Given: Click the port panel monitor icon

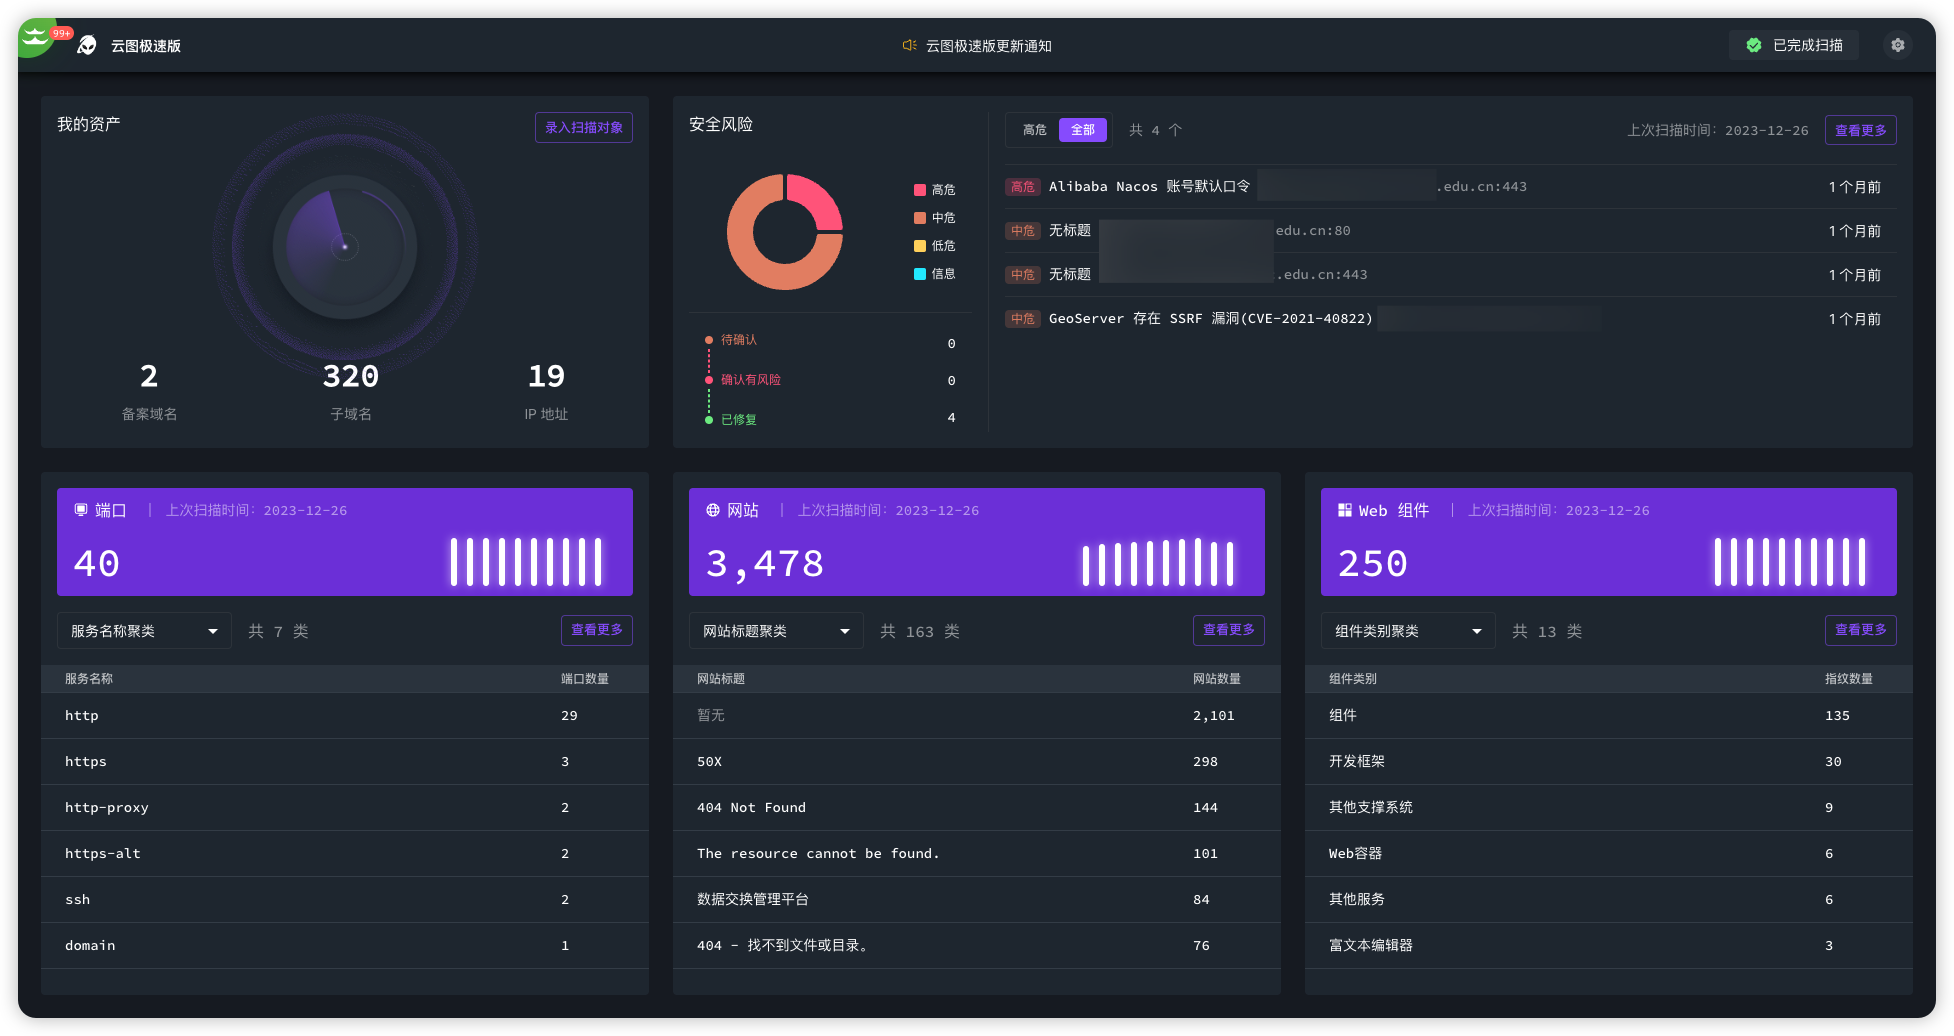Looking at the screenshot, I should (x=81, y=510).
